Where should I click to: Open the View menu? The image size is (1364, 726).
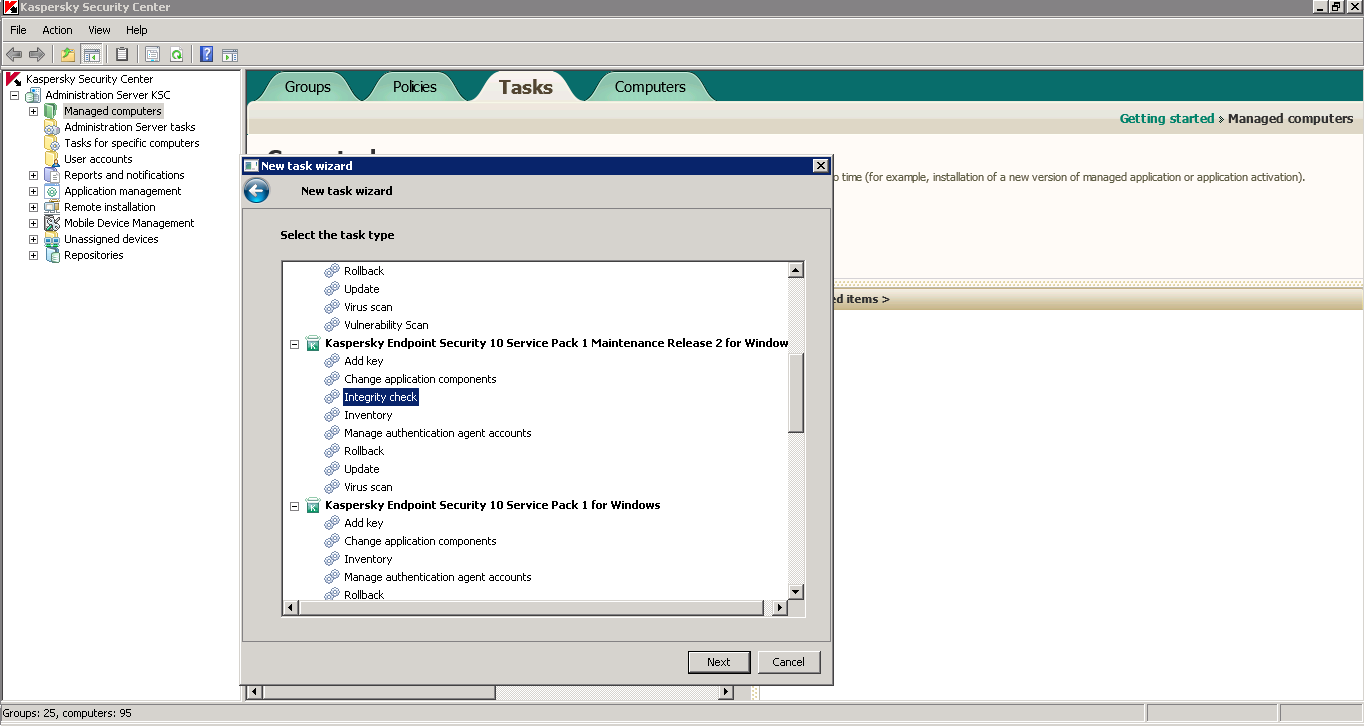(99, 30)
